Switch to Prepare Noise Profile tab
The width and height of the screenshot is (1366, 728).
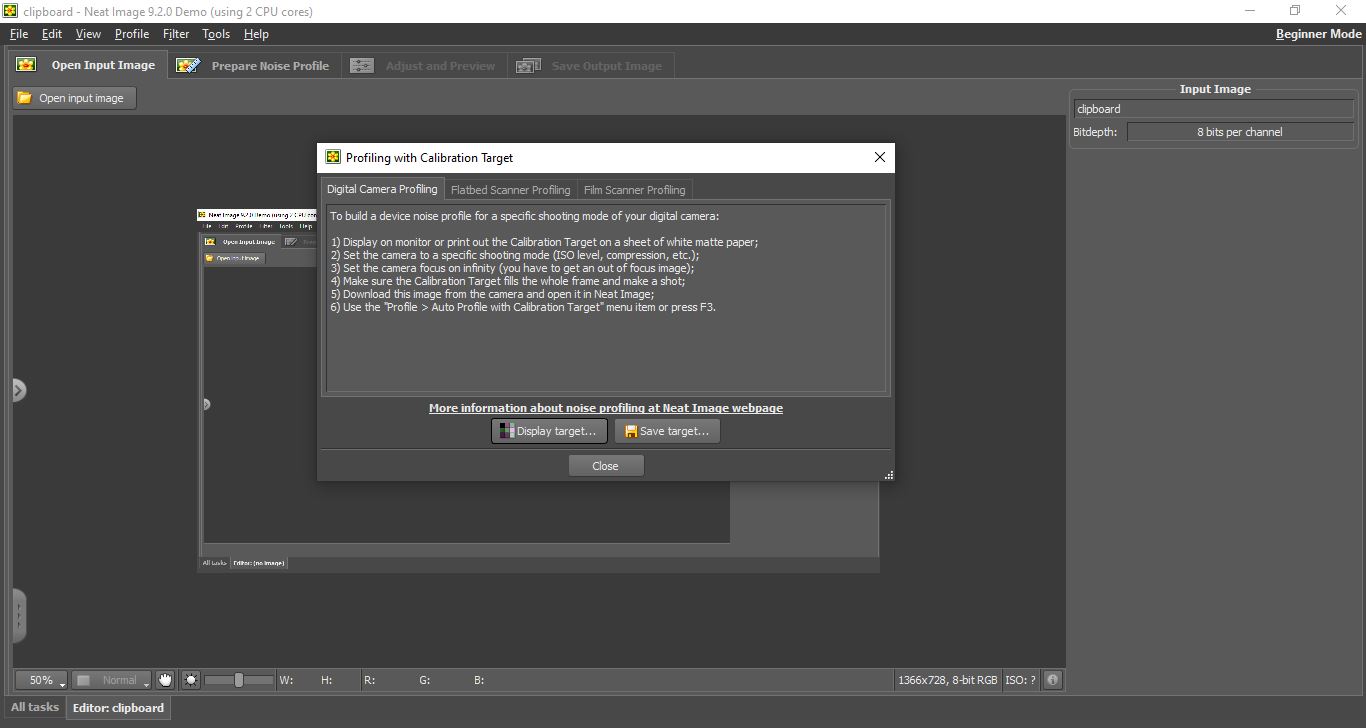point(254,66)
